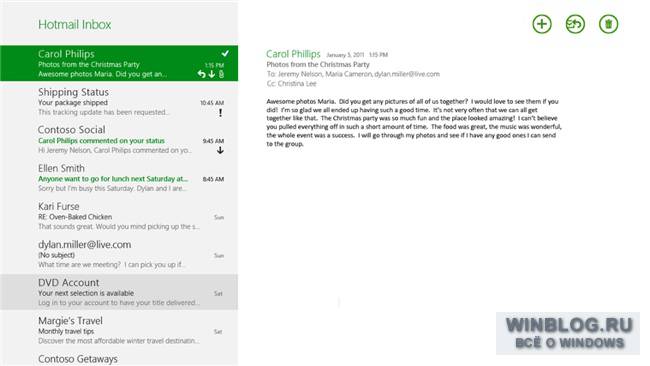Screen dimensions: 650x366
Task: Click the email body paragraph text
Action: [x=414, y=122]
